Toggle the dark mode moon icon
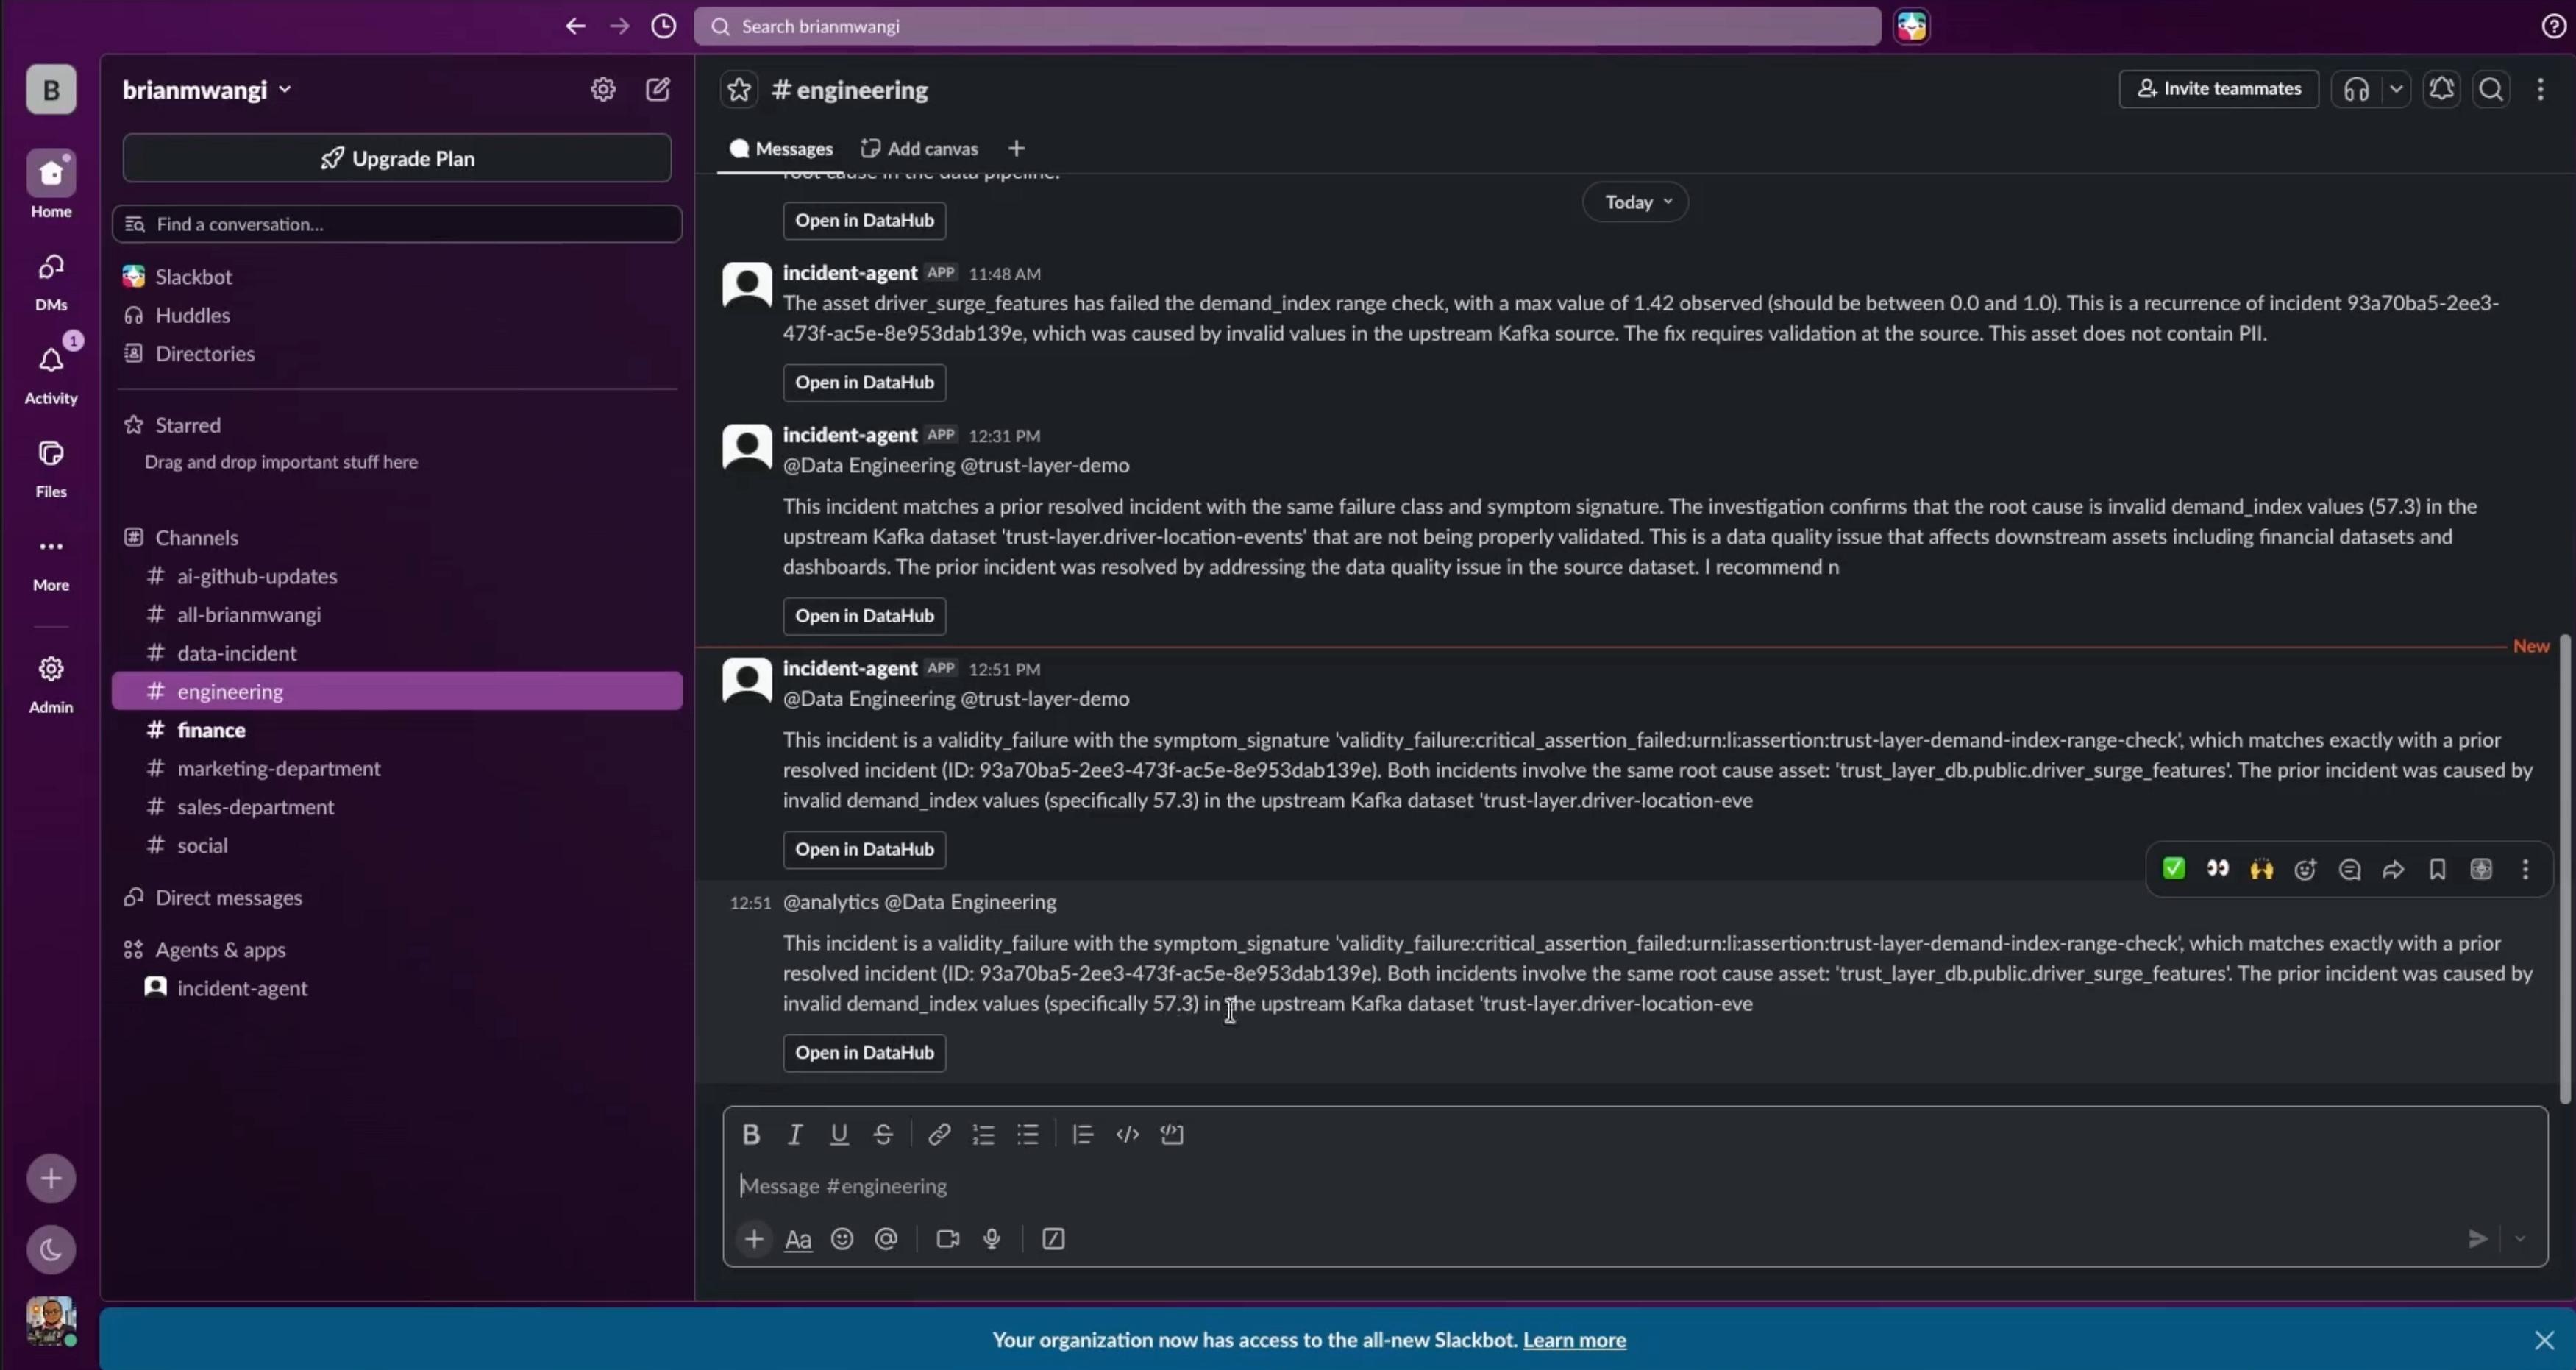The image size is (2576, 1370). click(x=51, y=1249)
